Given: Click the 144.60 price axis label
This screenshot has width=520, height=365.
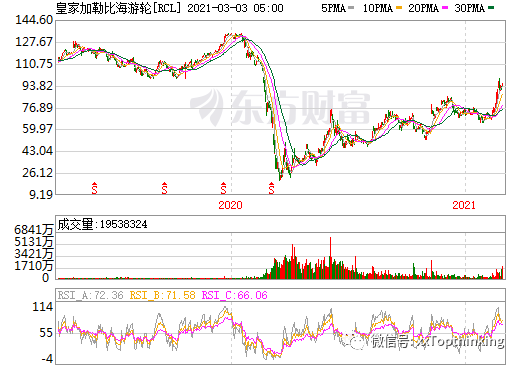Looking at the screenshot, I should click(x=34, y=20).
